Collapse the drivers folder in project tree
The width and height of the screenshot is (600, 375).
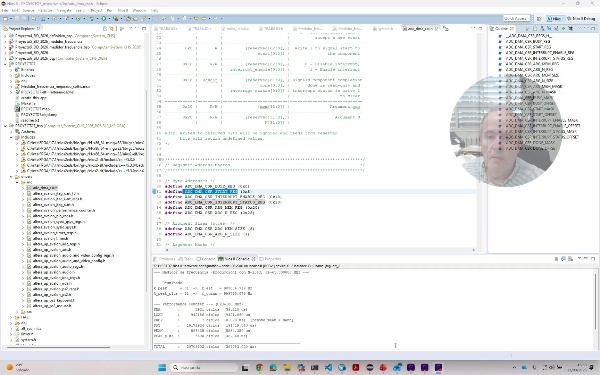point(11,177)
